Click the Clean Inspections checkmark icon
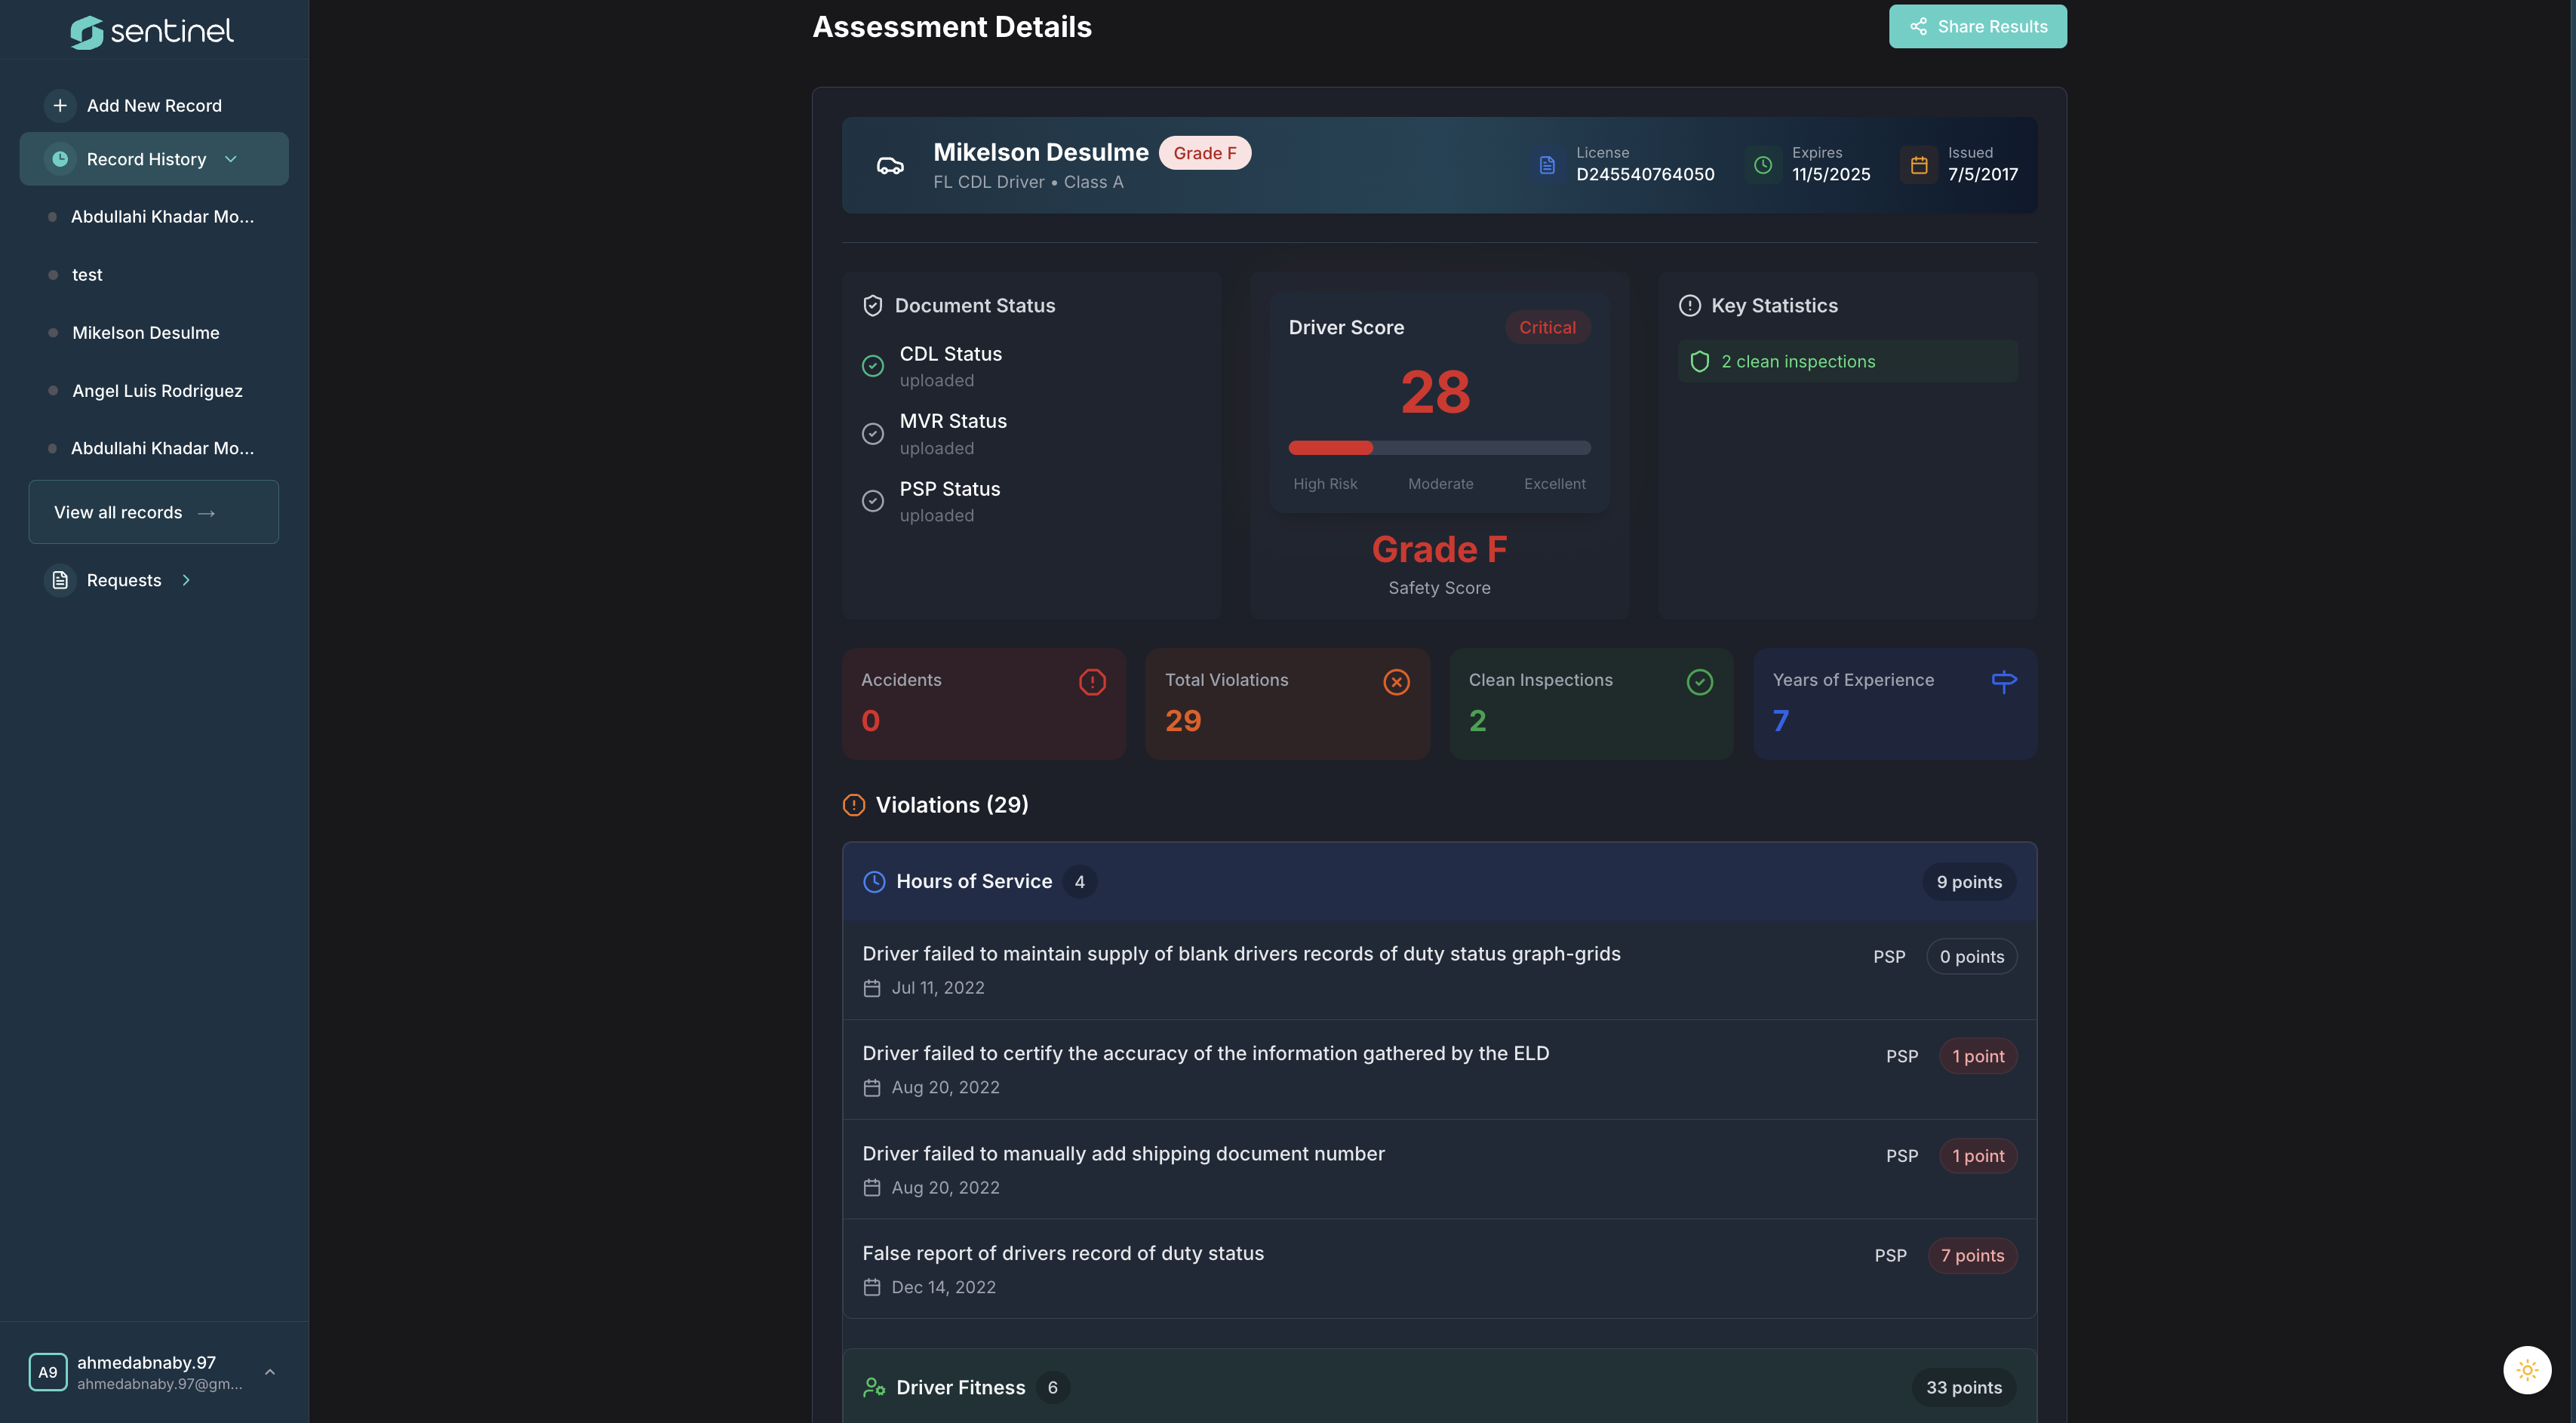This screenshot has width=2576, height=1423. click(x=1699, y=682)
